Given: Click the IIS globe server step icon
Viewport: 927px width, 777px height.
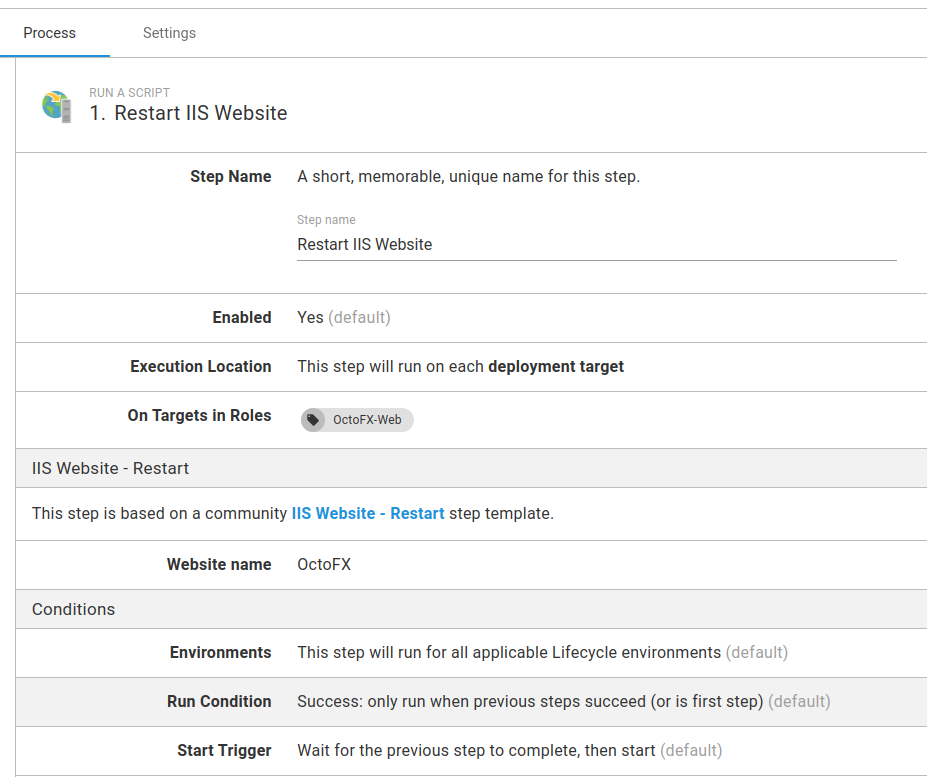Looking at the screenshot, I should click(57, 105).
